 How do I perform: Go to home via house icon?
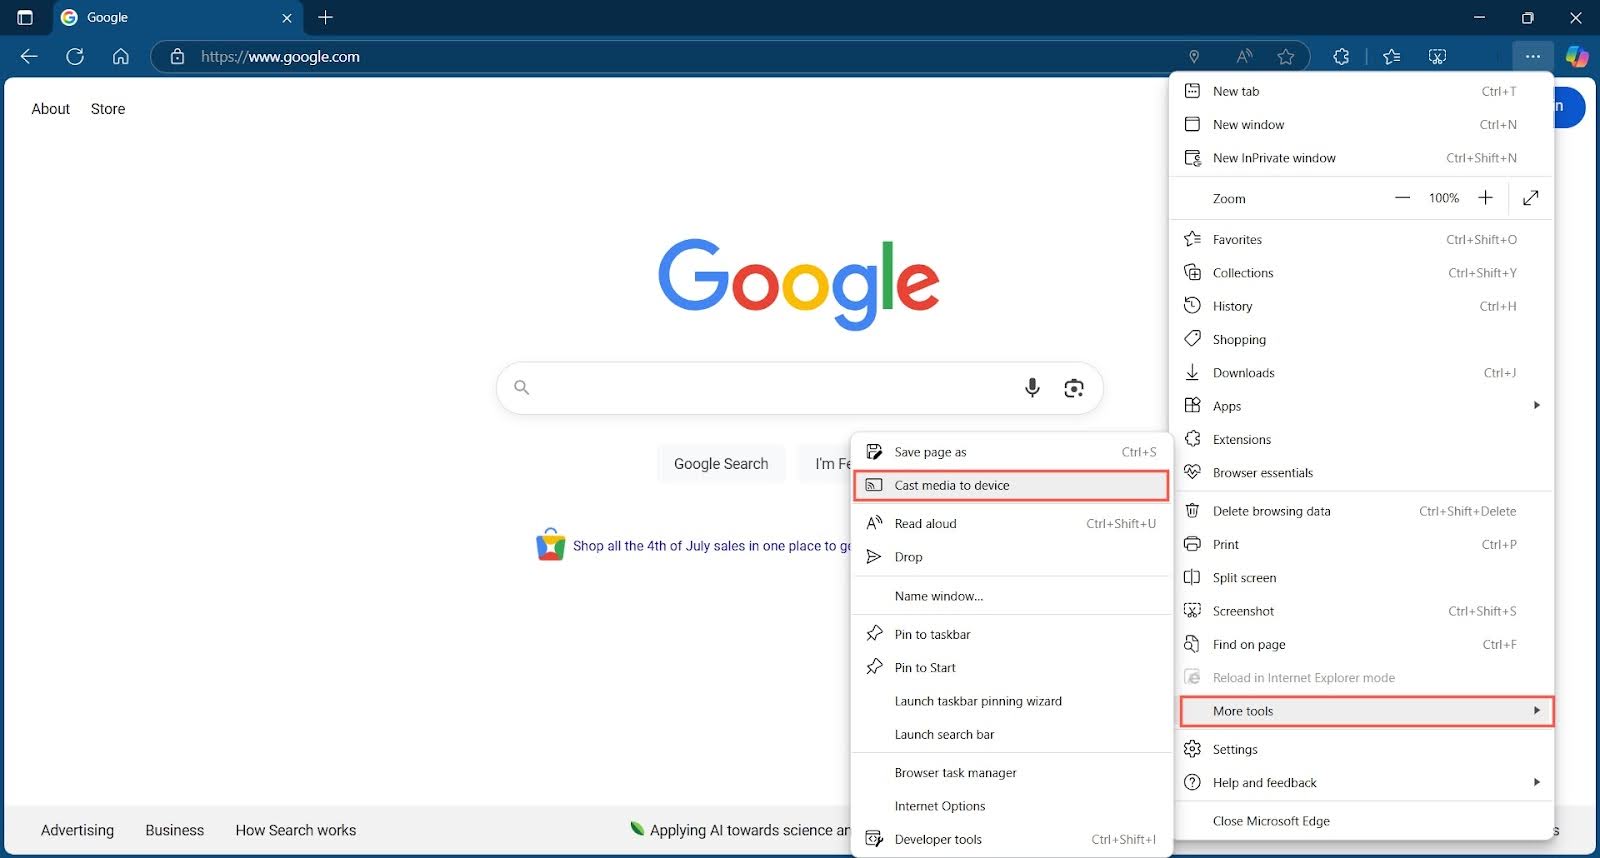pyautogui.click(x=121, y=57)
